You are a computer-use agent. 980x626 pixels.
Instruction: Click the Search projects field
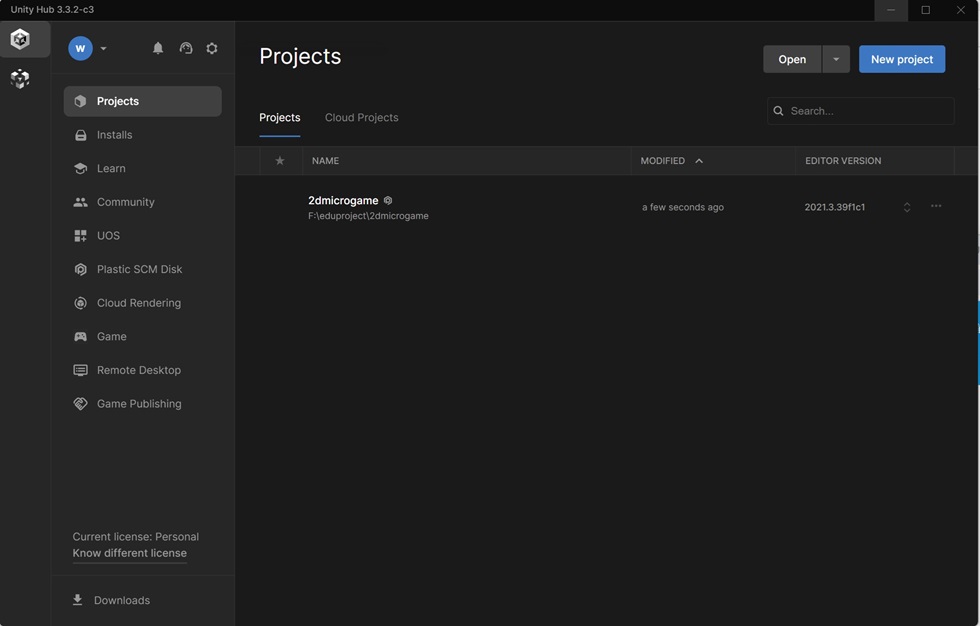click(861, 111)
